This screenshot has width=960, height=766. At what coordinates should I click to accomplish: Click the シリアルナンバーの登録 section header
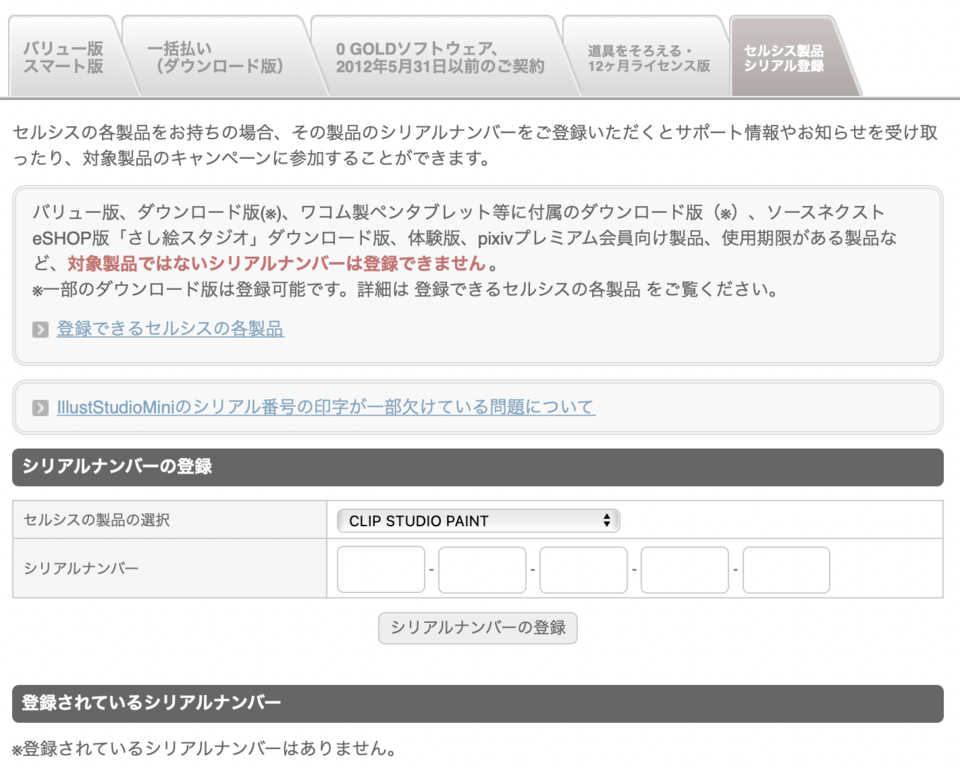pyautogui.click(x=478, y=467)
